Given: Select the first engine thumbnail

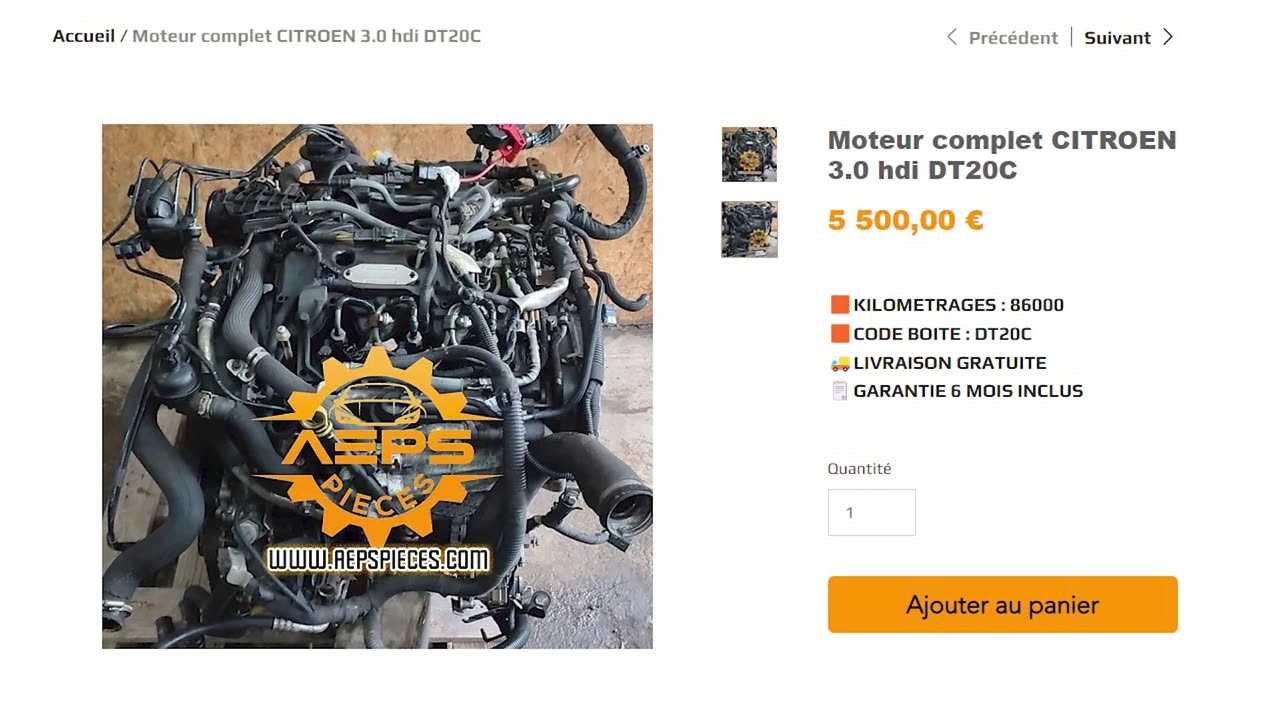Looking at the screenshot, I should (x=749, y=154).
